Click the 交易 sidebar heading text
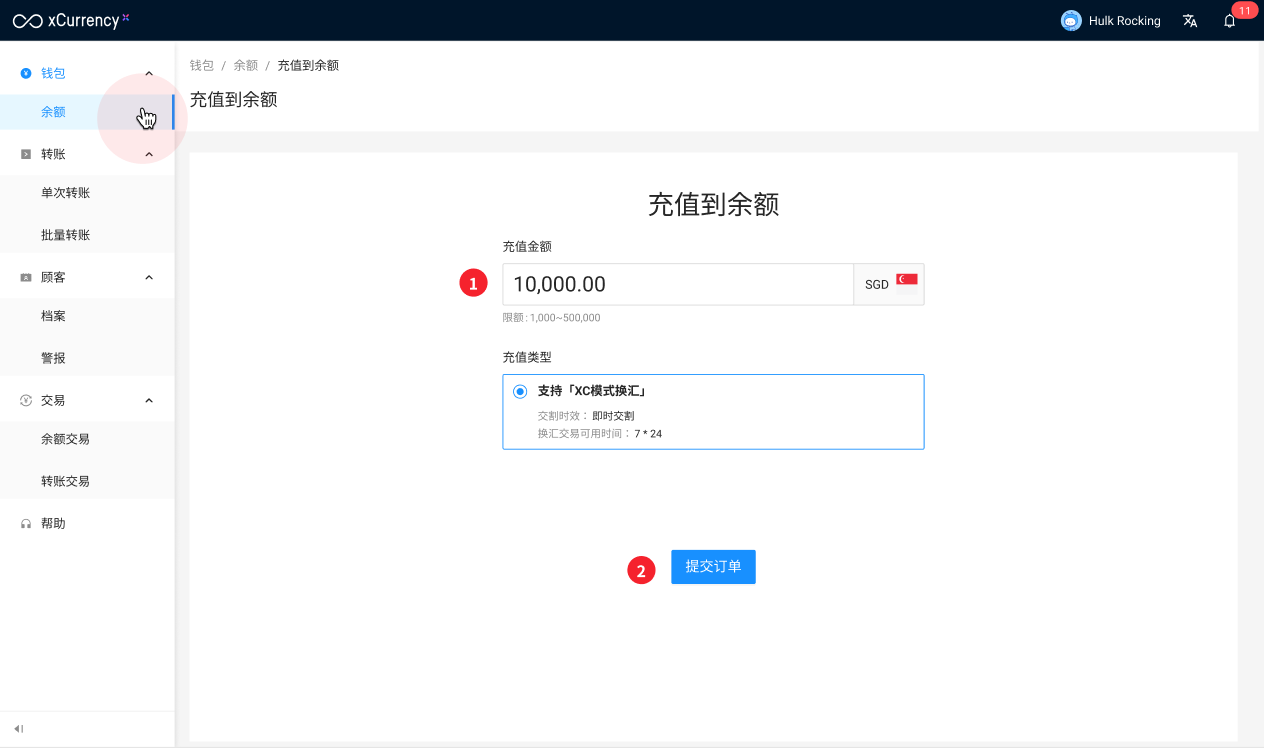This screenshot has height=748, width=1264. pos(53,400)
